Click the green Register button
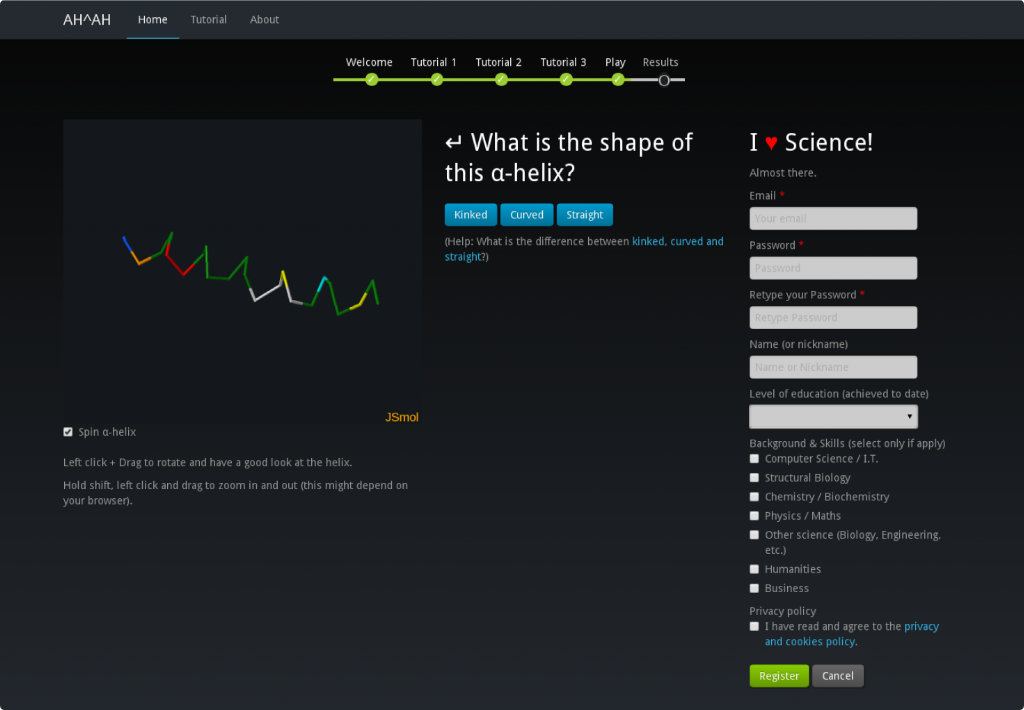Screen dimensions: 1024x710 778,676
